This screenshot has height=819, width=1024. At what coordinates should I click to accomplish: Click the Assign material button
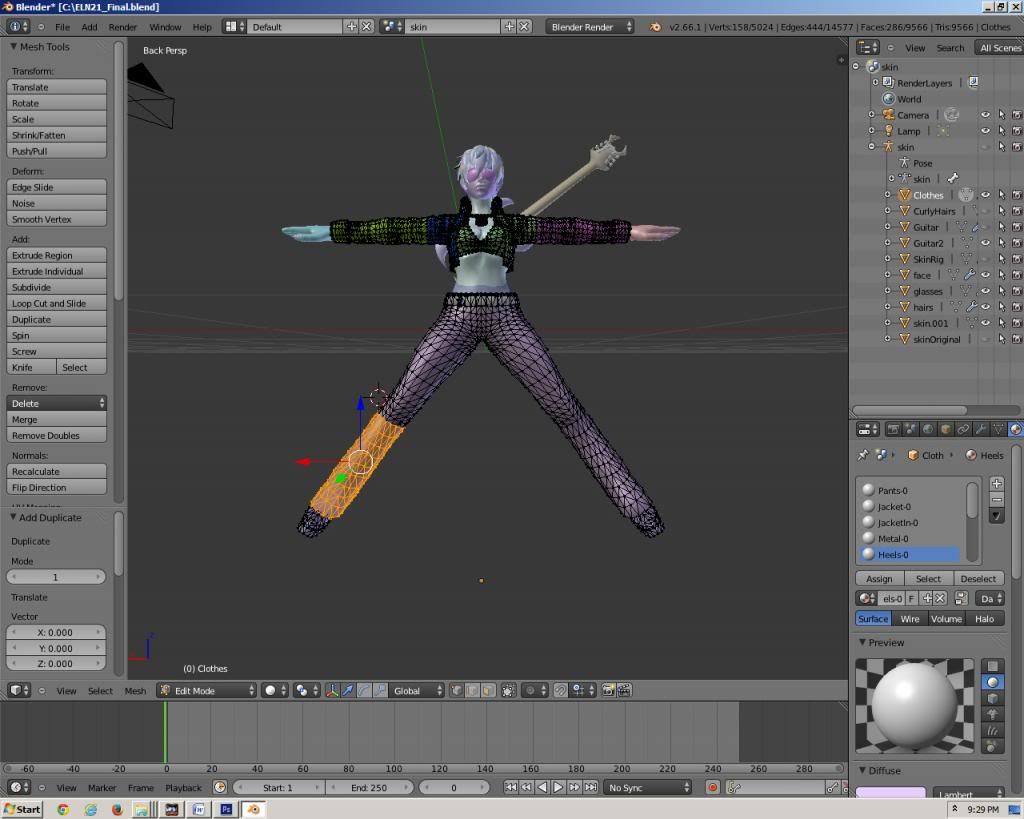pos(879,579)
